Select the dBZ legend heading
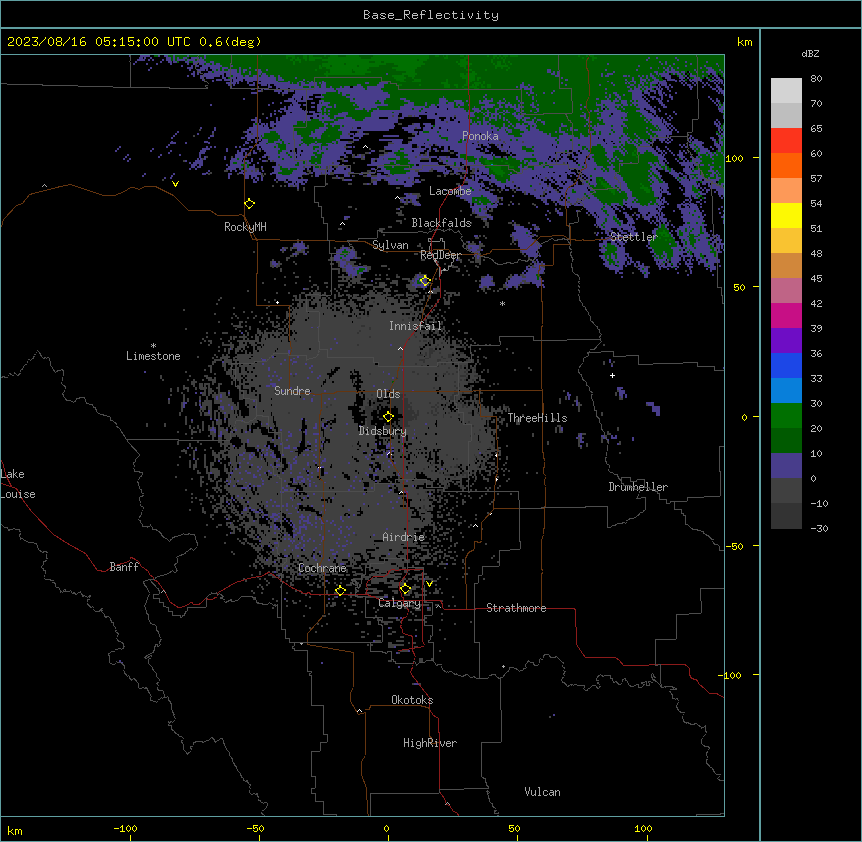 tap(810, 54)
